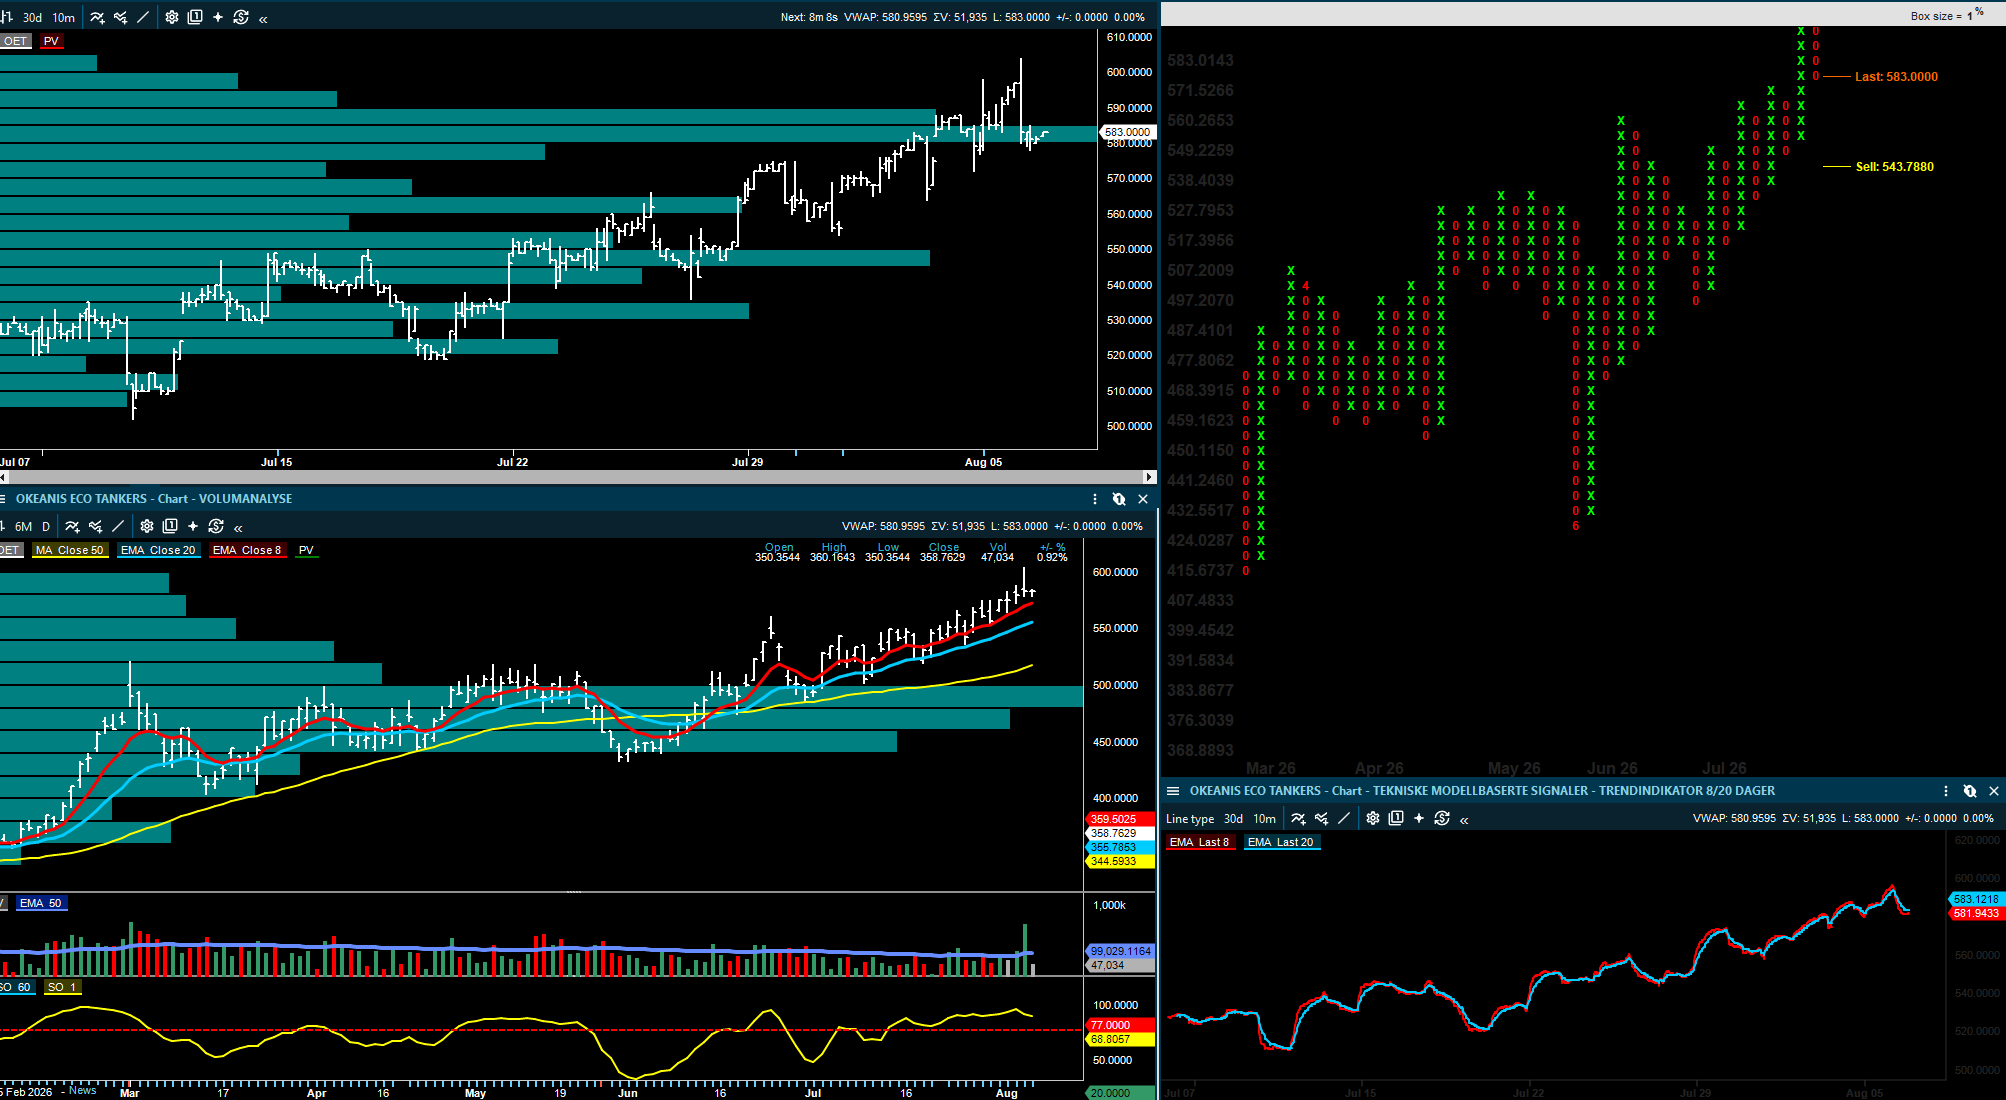Open the Line type selector in TRENDINDIKATOR chart

coord(1190,819)
